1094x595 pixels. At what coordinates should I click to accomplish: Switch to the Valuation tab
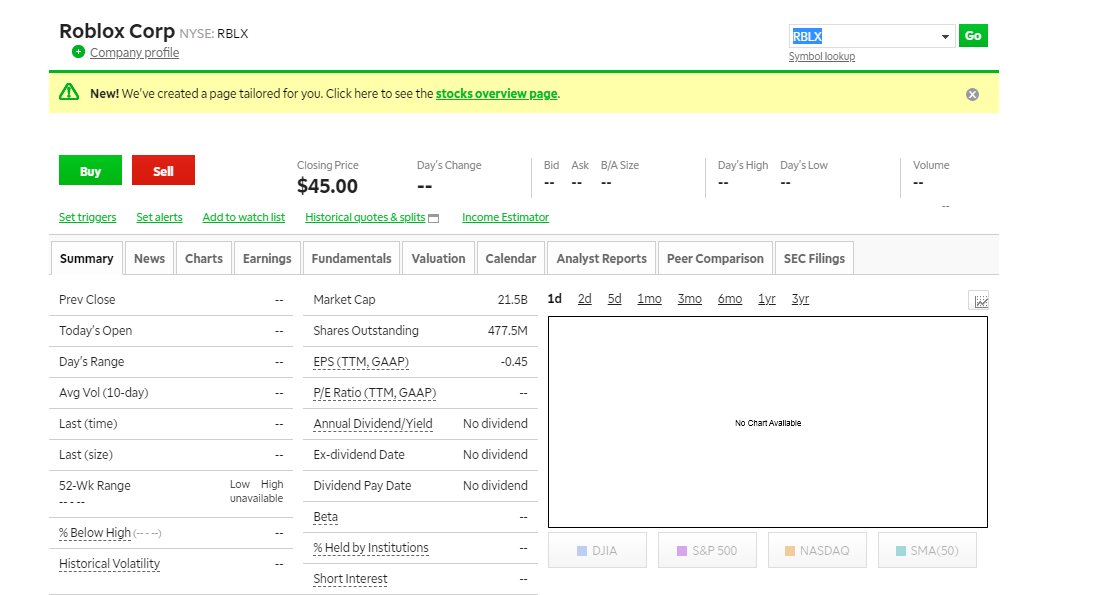coord(438,258)
